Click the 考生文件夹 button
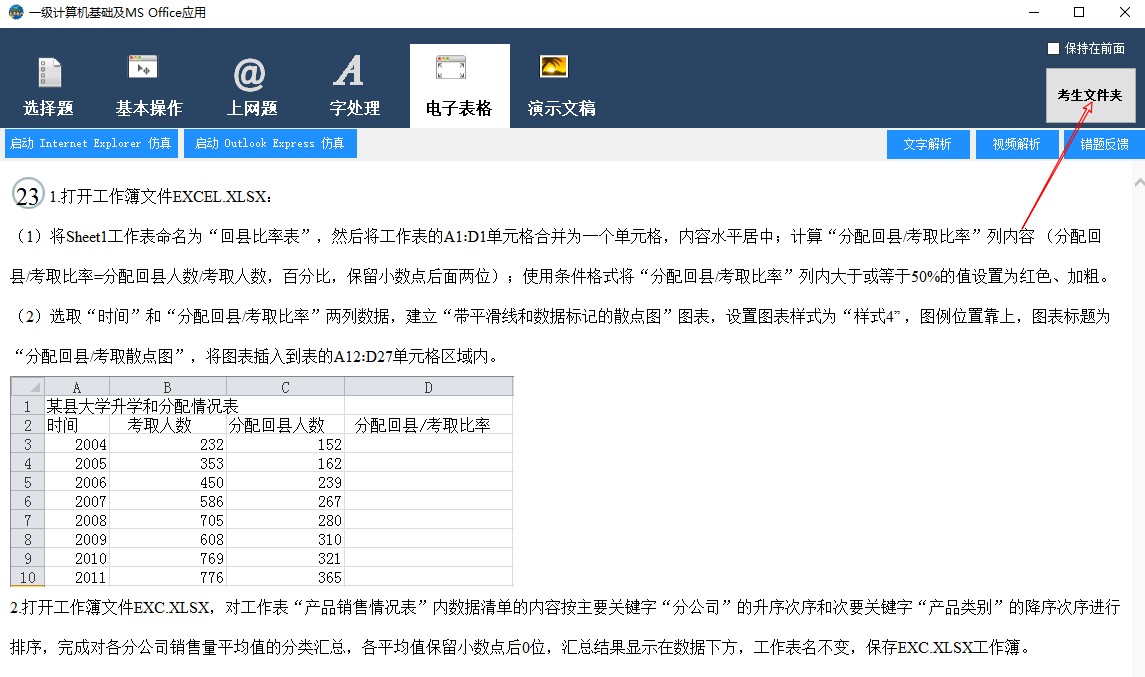 [1090, 96]
